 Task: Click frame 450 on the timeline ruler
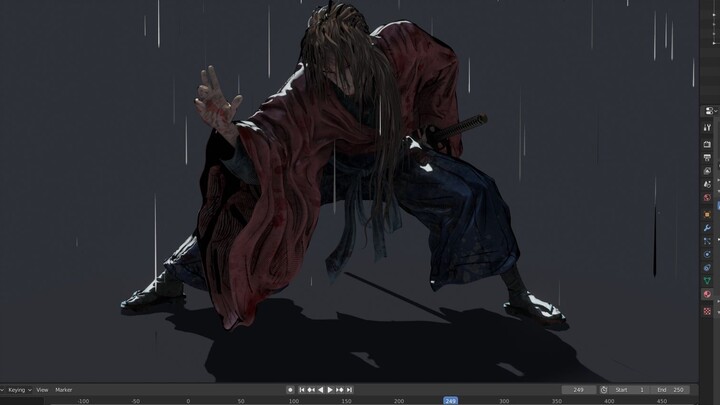coord(662,401)
